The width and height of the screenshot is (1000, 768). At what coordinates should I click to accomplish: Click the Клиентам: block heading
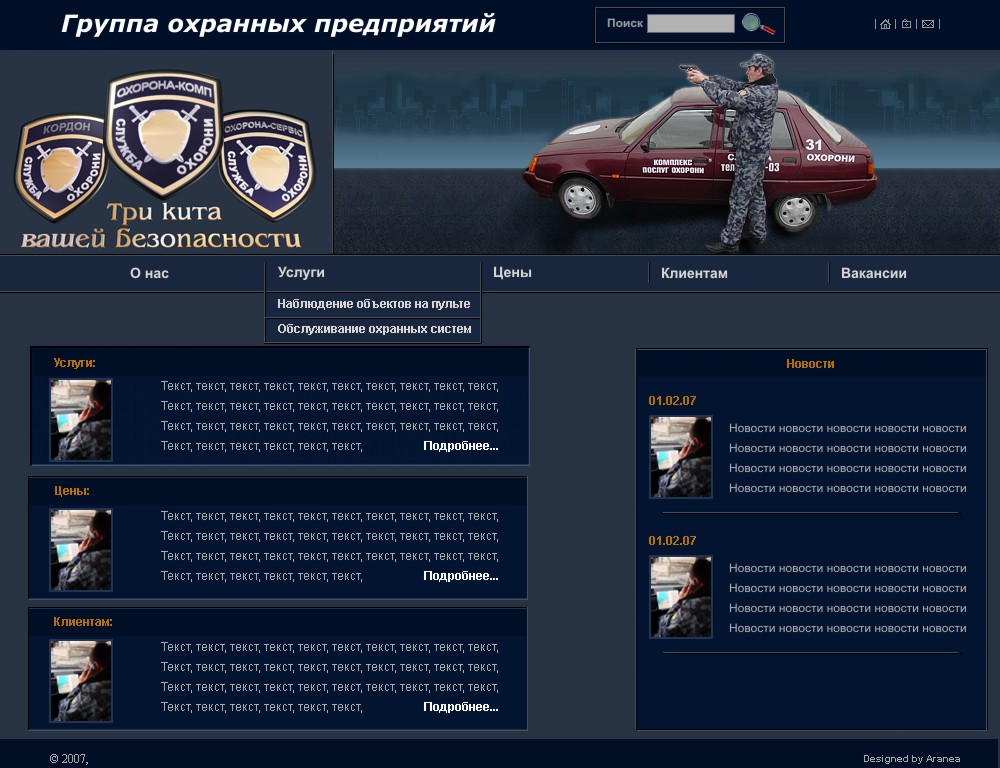coord(83,621)
